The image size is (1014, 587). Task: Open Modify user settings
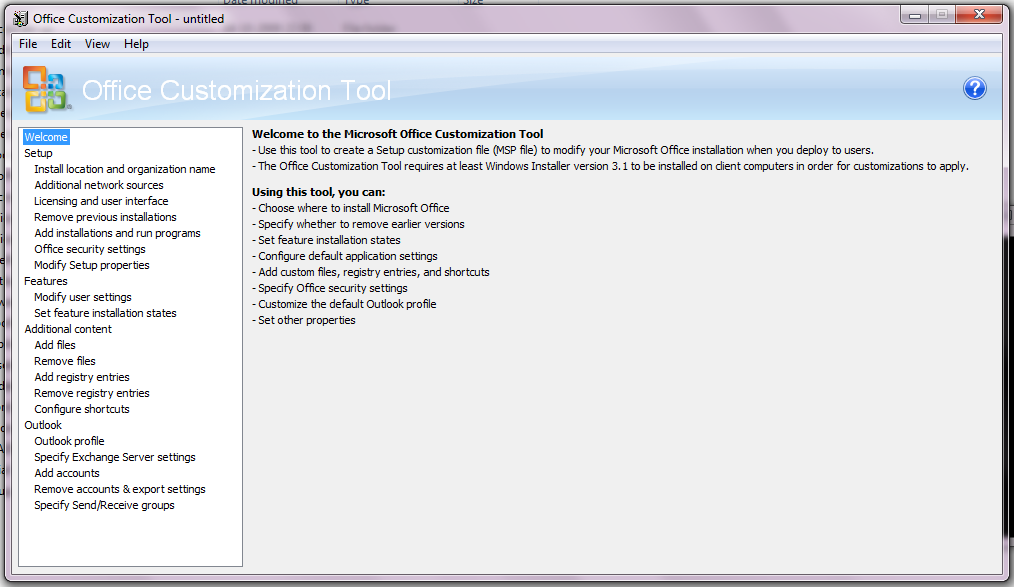[83, 297]
